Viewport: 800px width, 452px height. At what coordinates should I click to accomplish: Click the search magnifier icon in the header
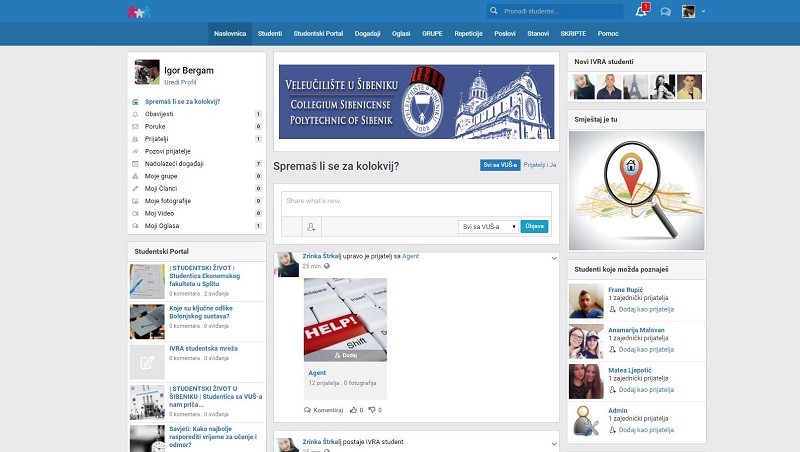[x=494, y=11]
